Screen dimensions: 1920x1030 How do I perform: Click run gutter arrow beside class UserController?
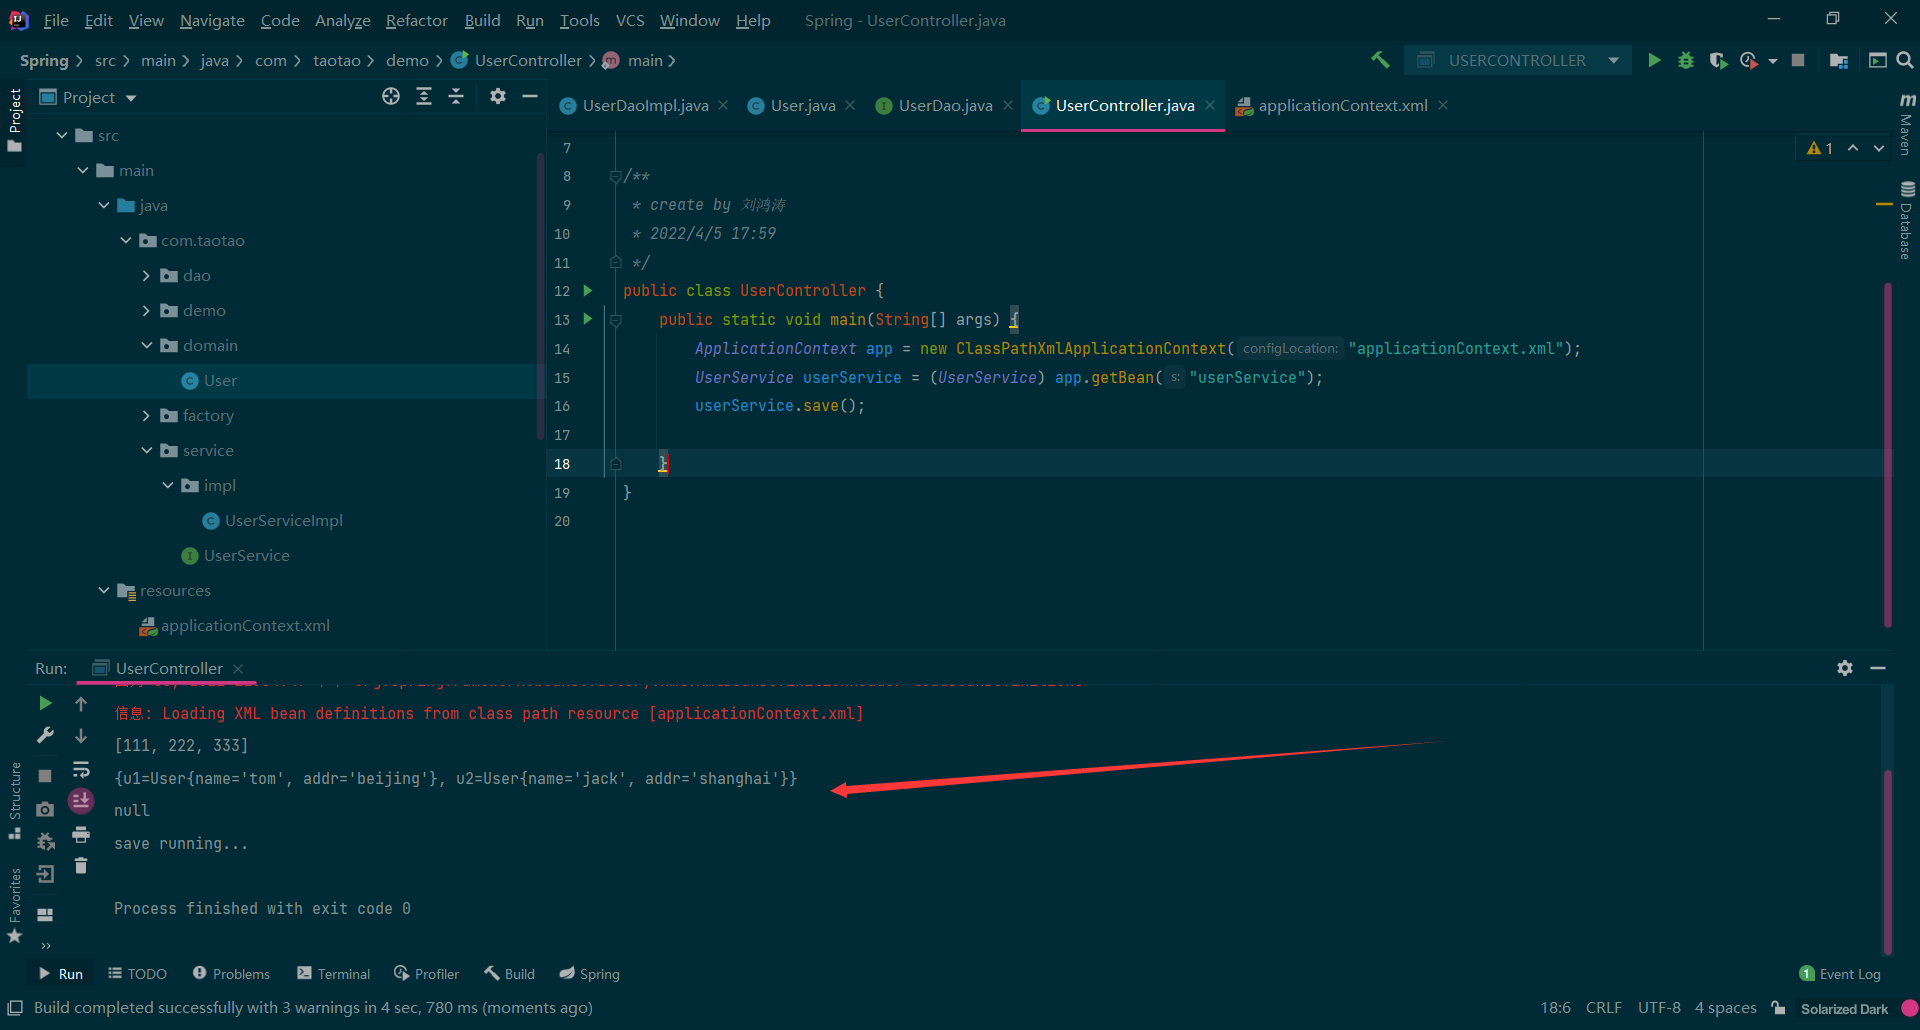point(588,290)
